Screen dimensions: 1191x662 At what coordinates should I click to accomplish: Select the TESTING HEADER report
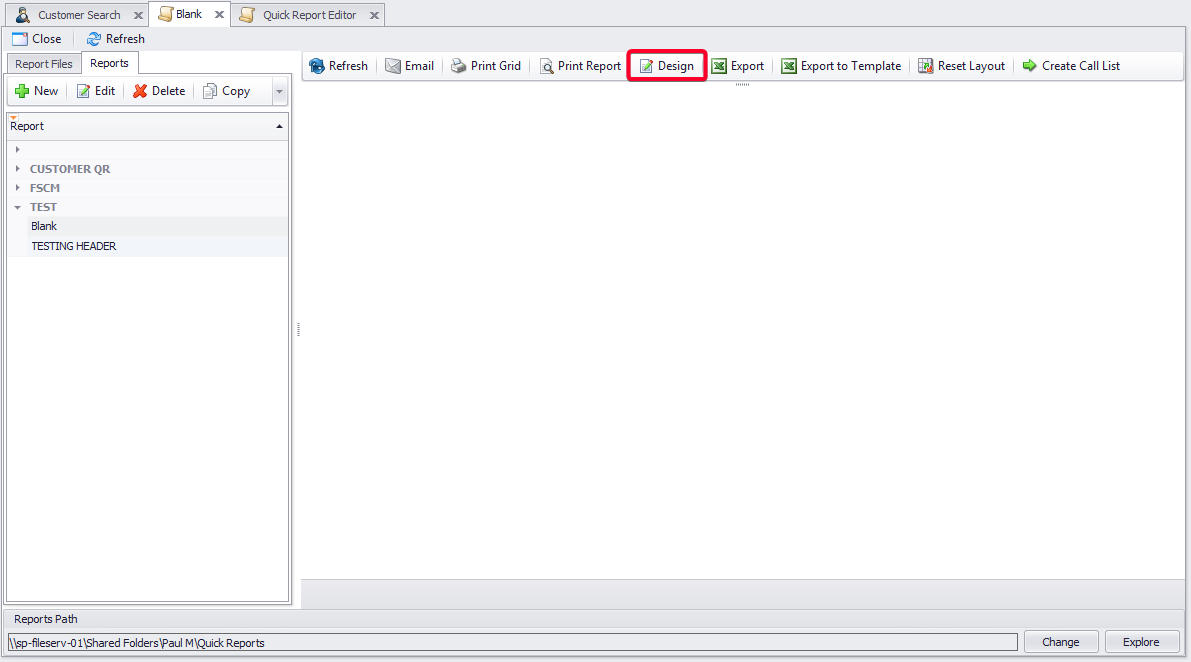pyautogui.click(x=74, y=246)
